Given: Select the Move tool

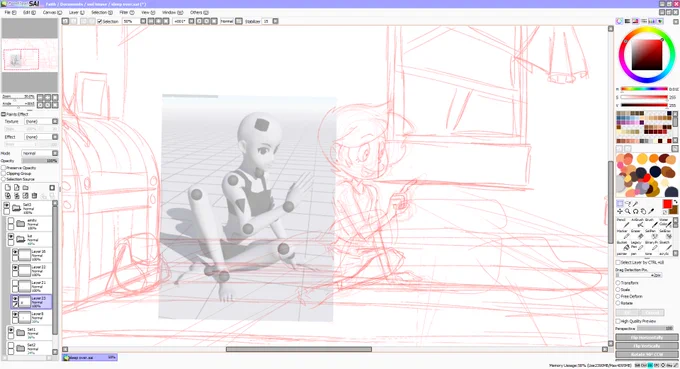Looking at the screenshot, I should (620, 211).
